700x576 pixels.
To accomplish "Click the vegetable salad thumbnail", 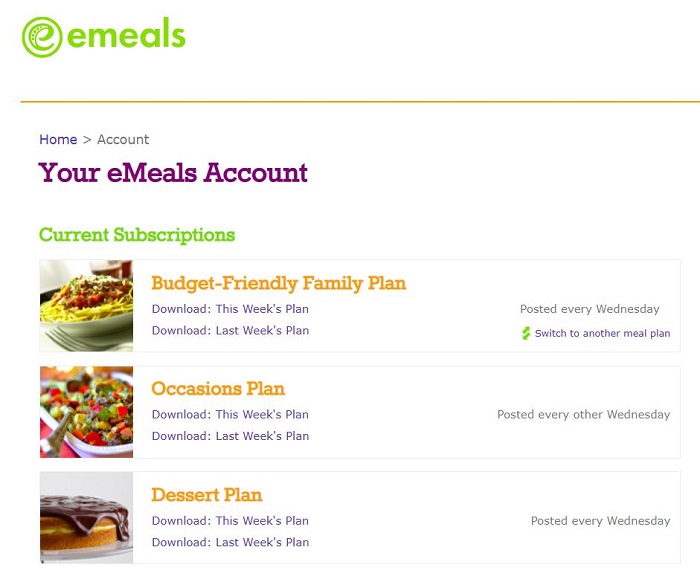I will (x=86, y=412).
